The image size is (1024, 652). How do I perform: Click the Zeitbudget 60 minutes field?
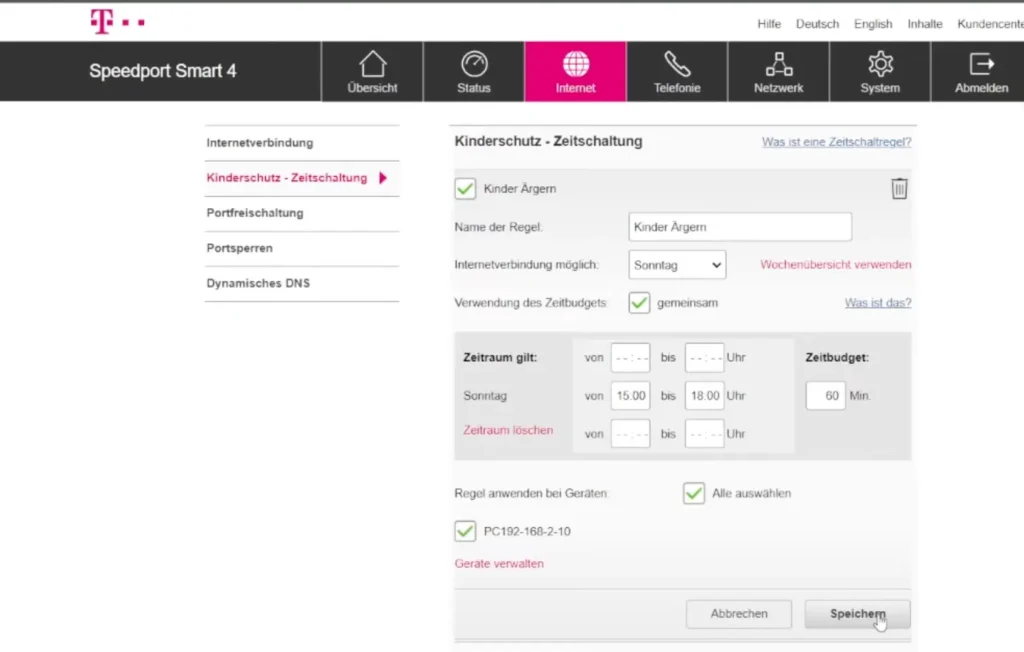(825, 396)
